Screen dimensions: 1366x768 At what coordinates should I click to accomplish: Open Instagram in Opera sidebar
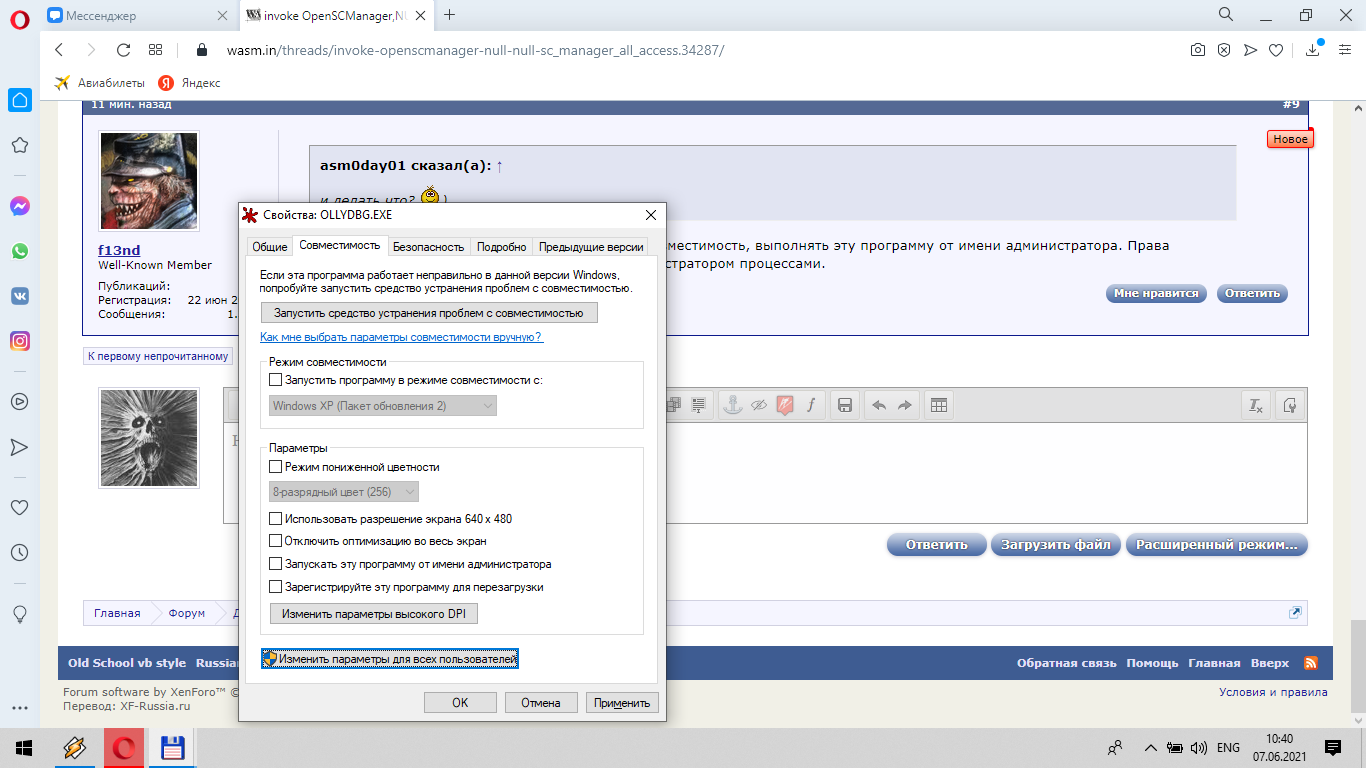click(x=19, y=341)
